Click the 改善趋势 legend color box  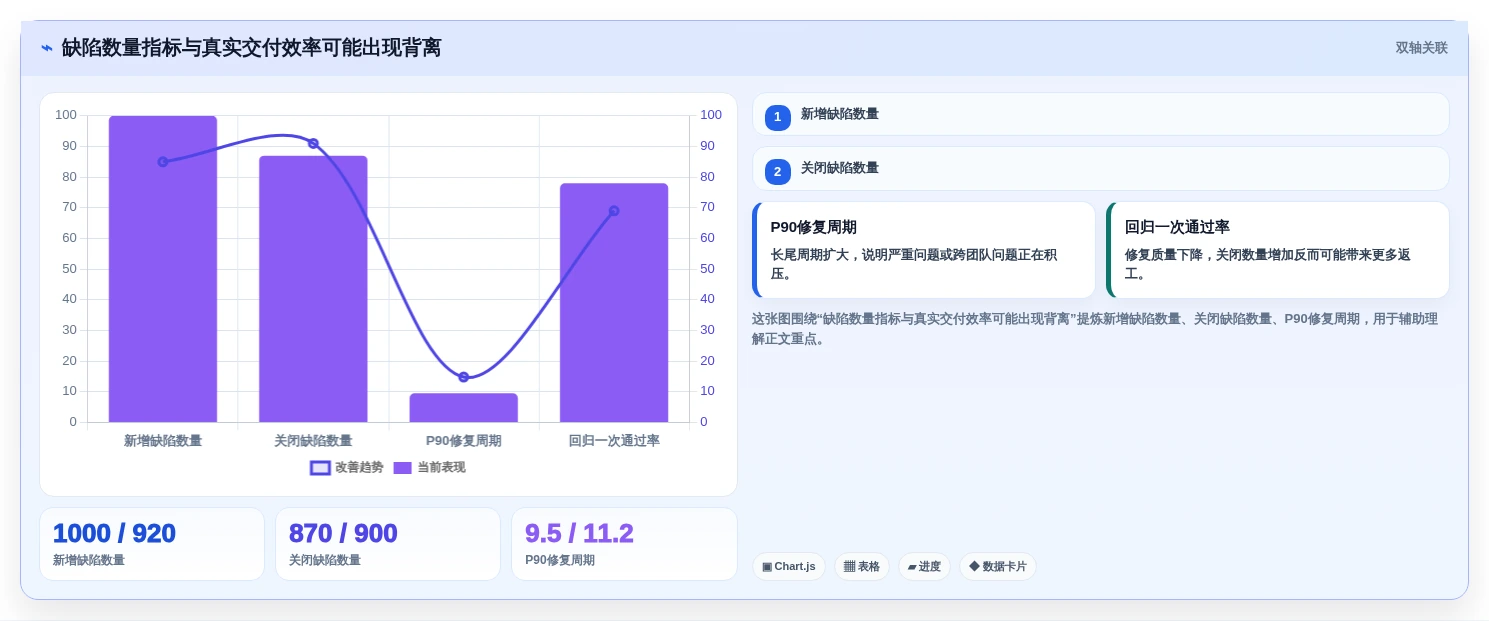320,467
